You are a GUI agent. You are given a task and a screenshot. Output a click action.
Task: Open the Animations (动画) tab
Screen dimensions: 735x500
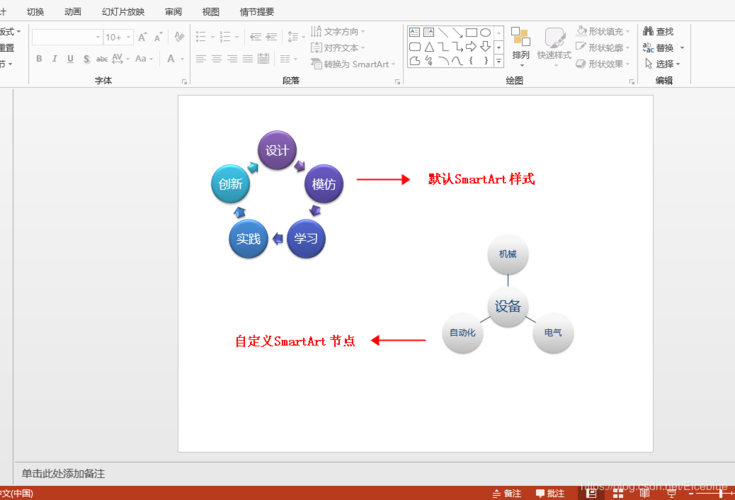(73, 12)
